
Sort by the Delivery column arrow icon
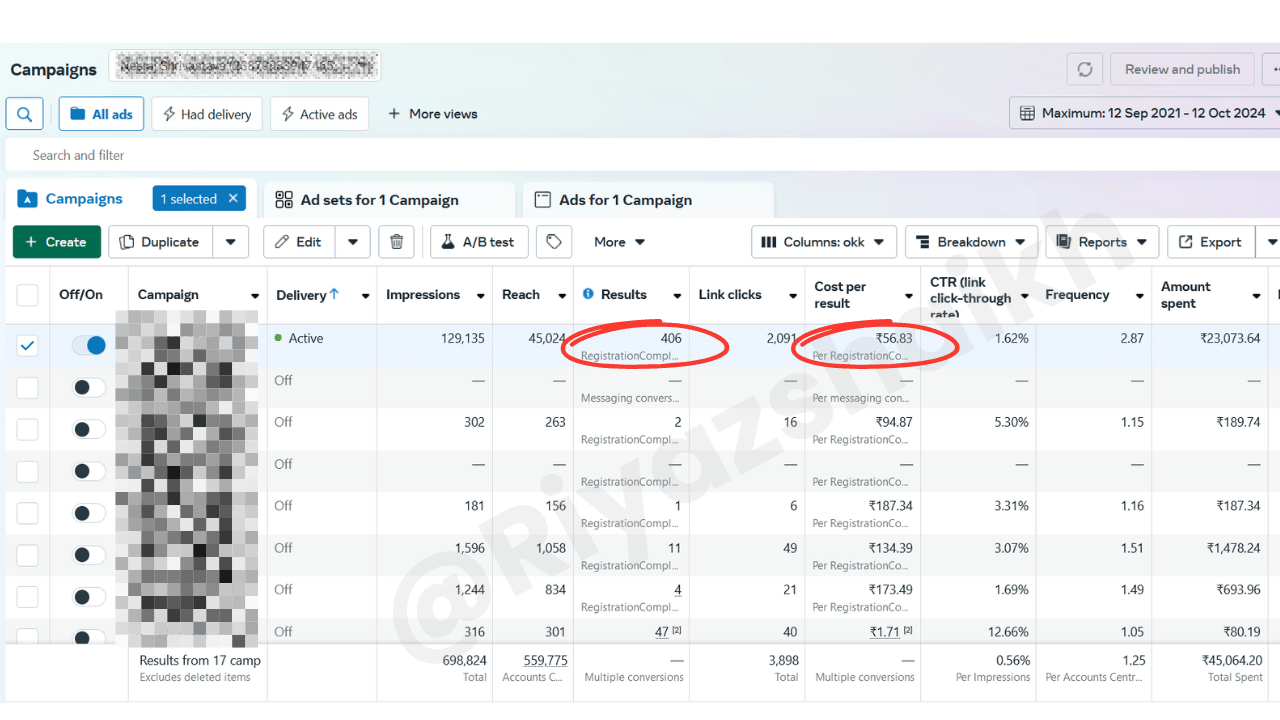(334, 294)
